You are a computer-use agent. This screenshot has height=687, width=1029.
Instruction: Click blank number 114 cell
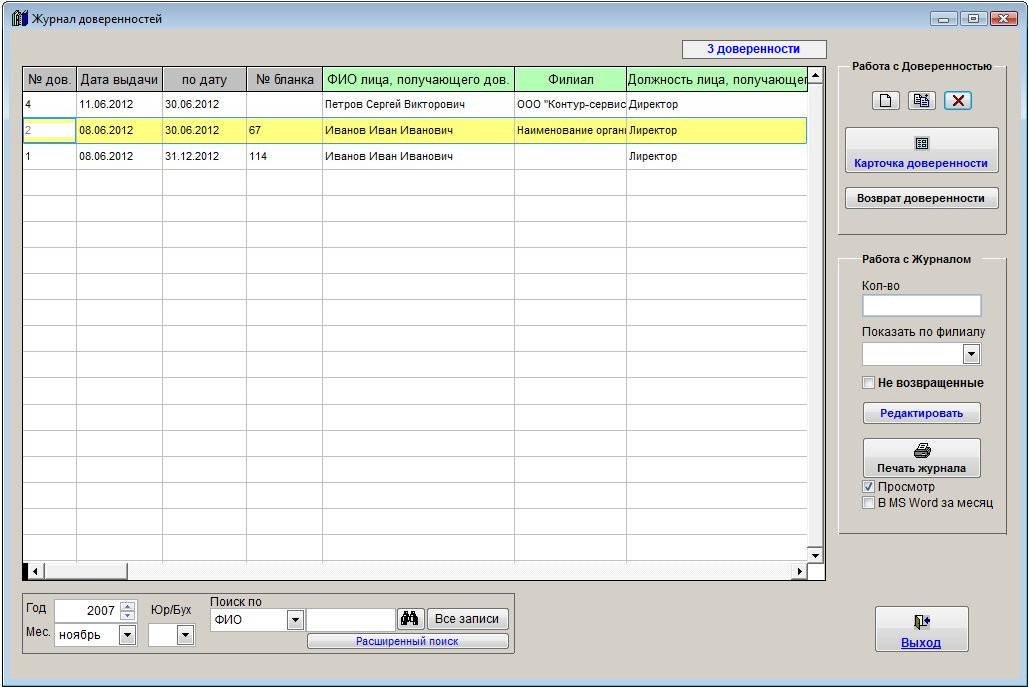pos(284,156)
